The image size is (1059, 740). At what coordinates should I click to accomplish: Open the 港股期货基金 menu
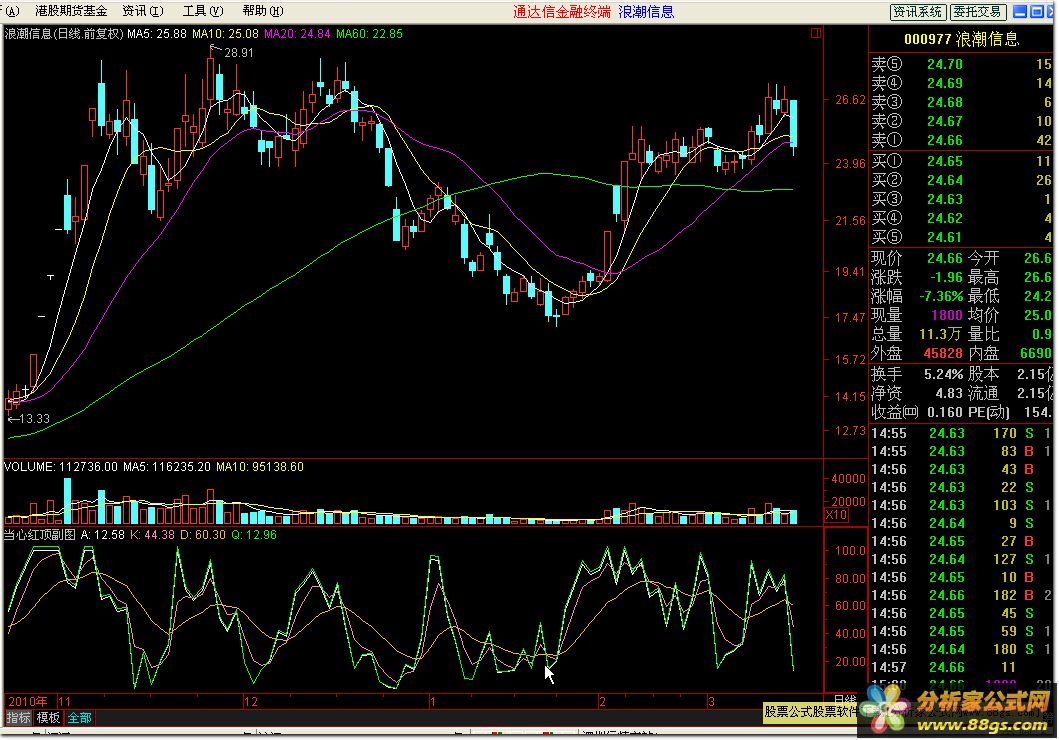point(71,11)
